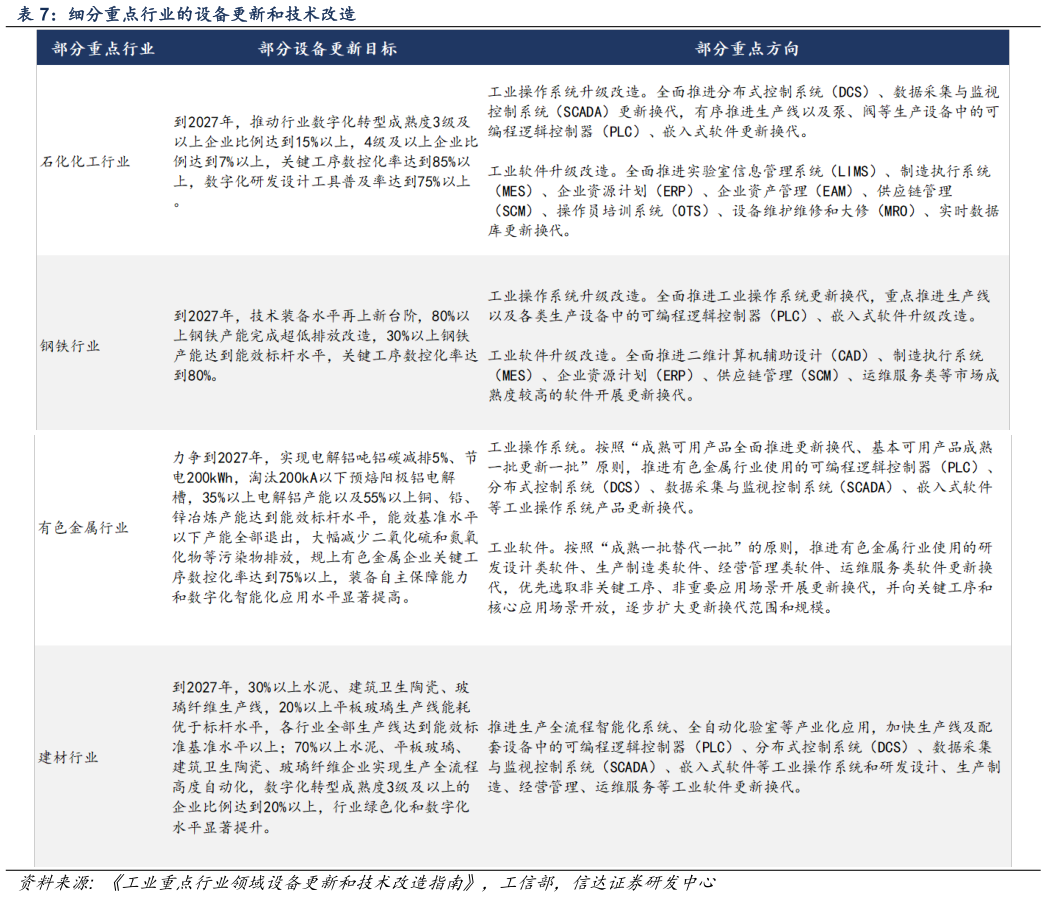This screenshot has width=1046, height=897.
Task: Select the 部分设备更新目标 column header
Action: pos(328,49)
